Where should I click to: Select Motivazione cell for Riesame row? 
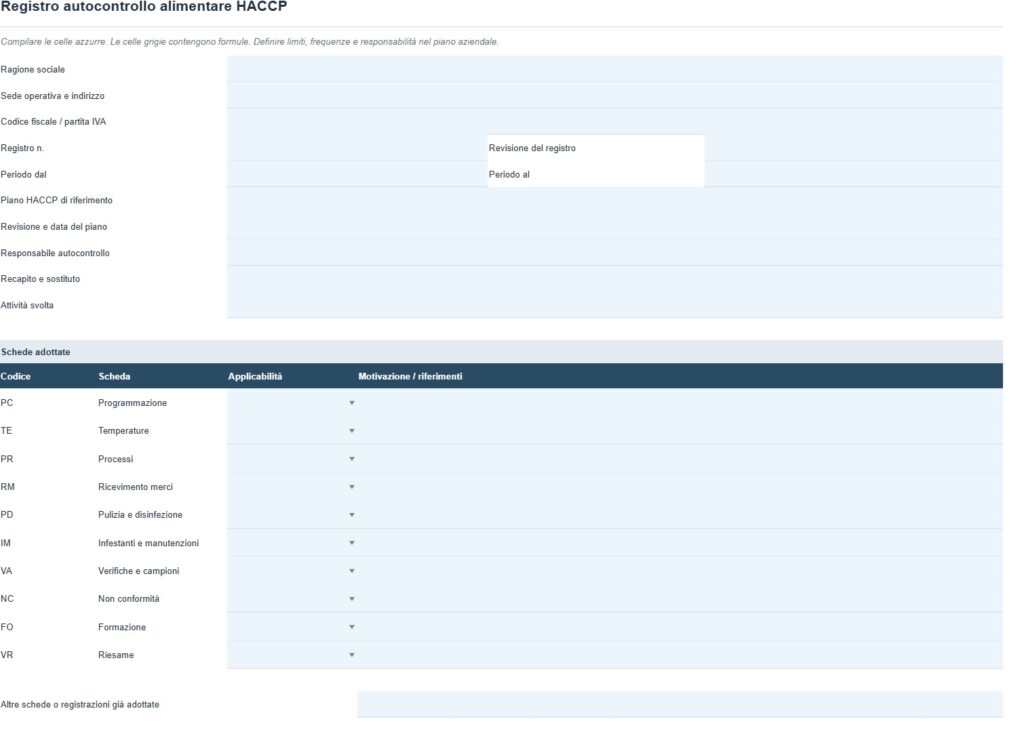pos(680,655)
